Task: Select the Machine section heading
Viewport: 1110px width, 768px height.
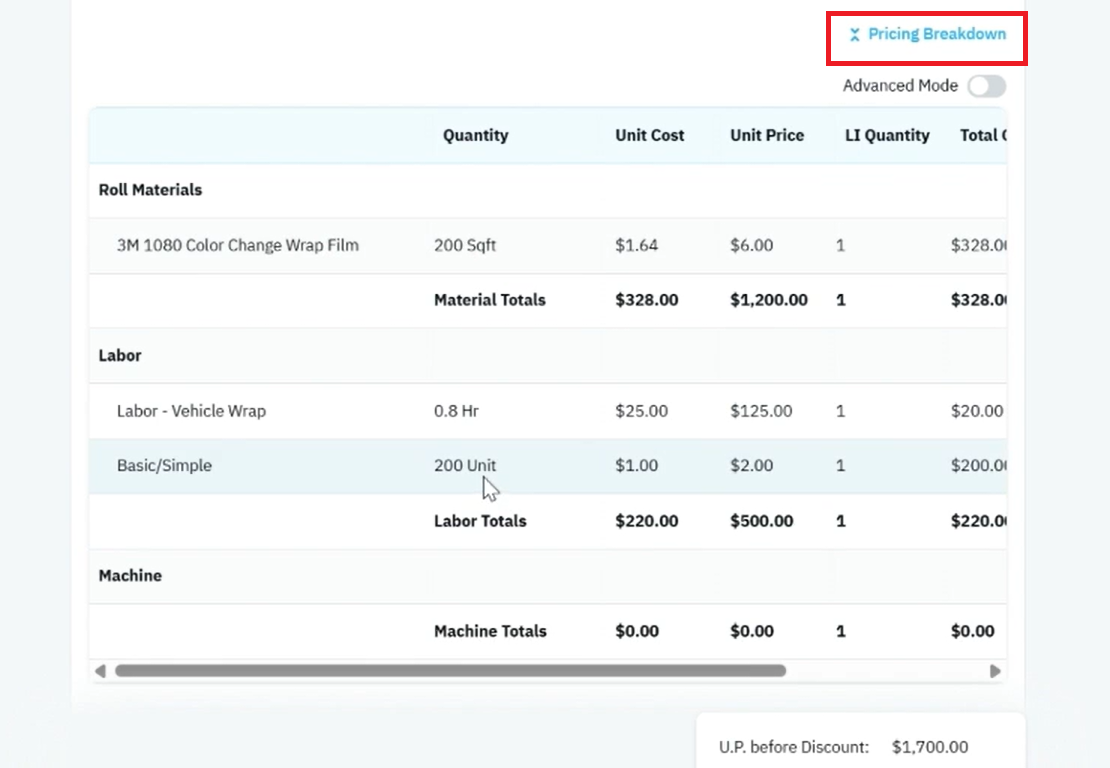Action: pyautogui.click(x=130, y=575)
